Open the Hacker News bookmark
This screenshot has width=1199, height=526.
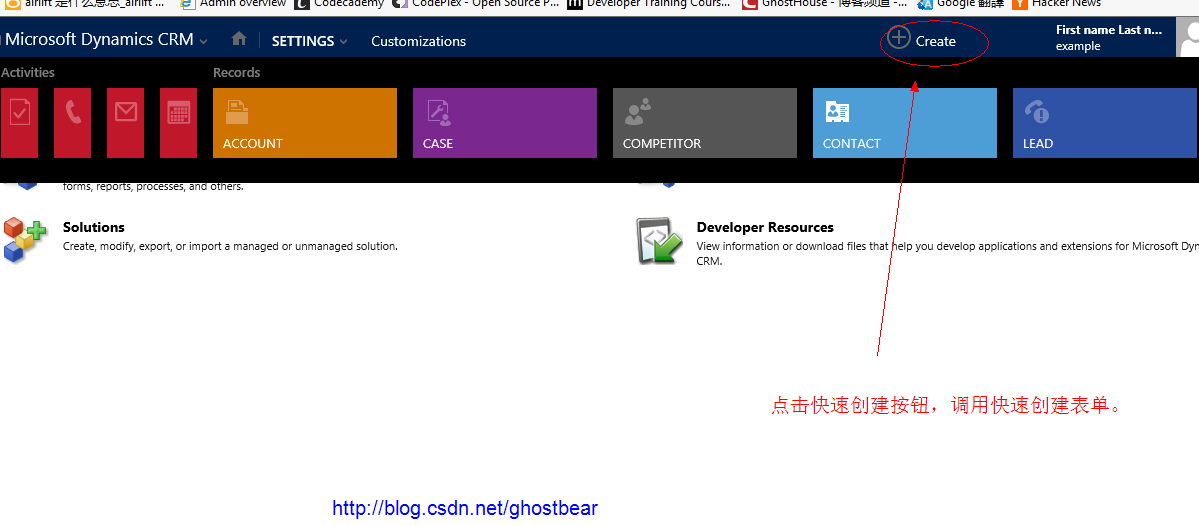tap(1057, 3)
